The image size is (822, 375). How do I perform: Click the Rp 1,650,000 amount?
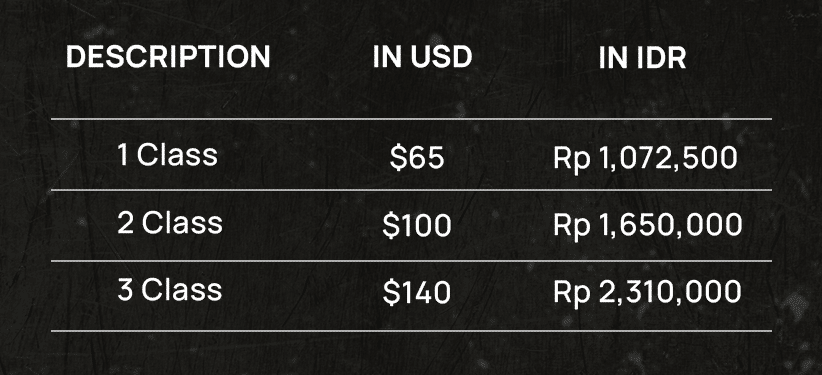point(647,227)
